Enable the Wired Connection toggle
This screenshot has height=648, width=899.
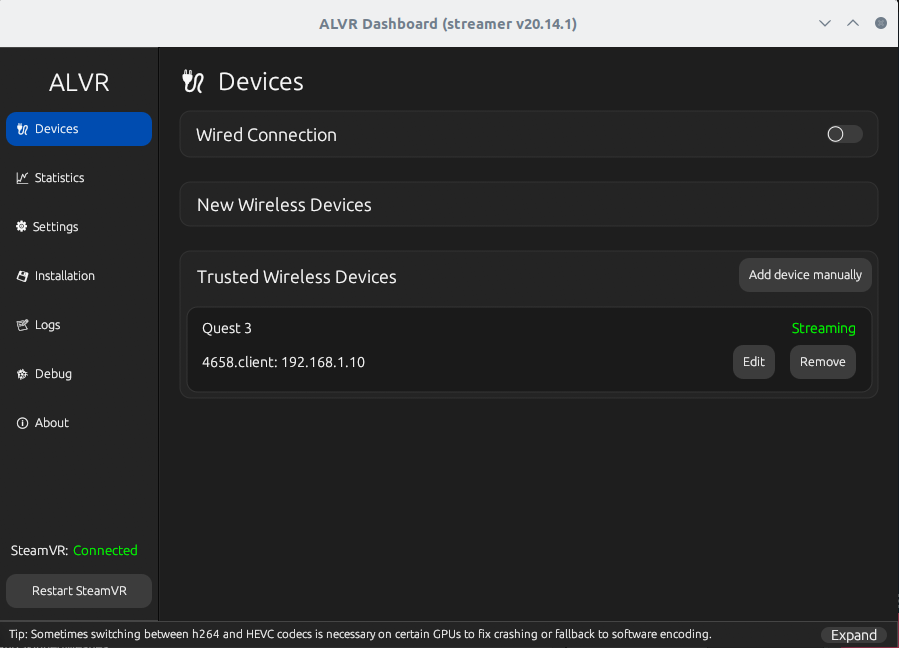pos(843,134)
